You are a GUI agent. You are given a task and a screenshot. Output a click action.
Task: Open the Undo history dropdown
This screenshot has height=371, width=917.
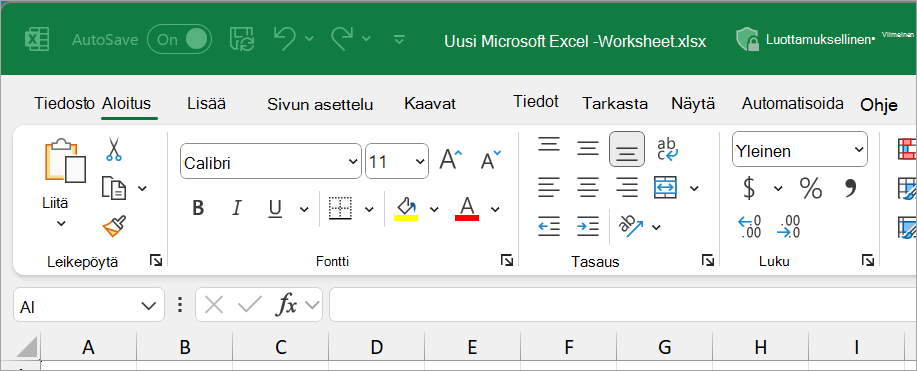coord(309,39)
